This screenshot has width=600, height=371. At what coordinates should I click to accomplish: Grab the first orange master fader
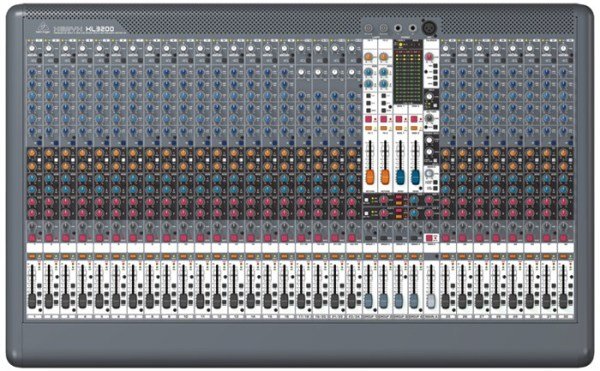[370, 177]
